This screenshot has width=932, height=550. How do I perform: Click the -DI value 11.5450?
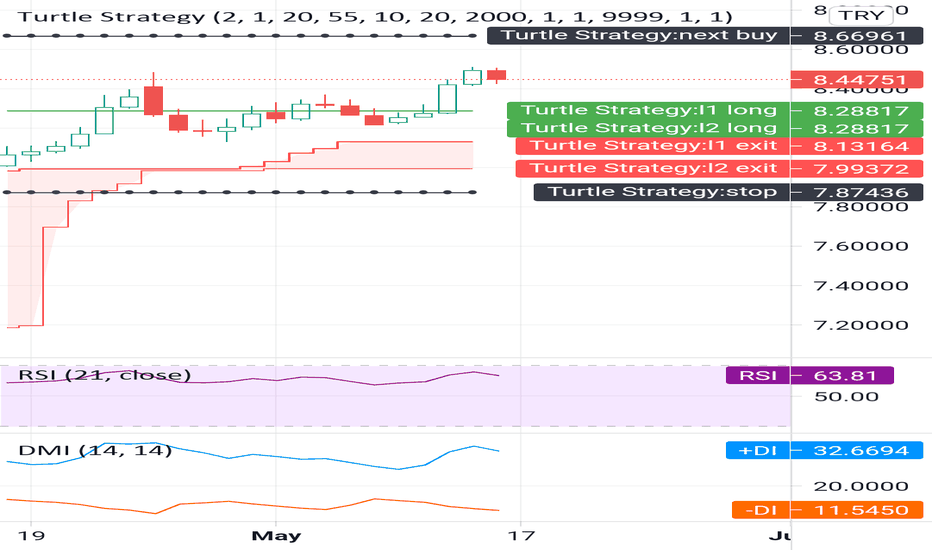(x=859, y=510)
